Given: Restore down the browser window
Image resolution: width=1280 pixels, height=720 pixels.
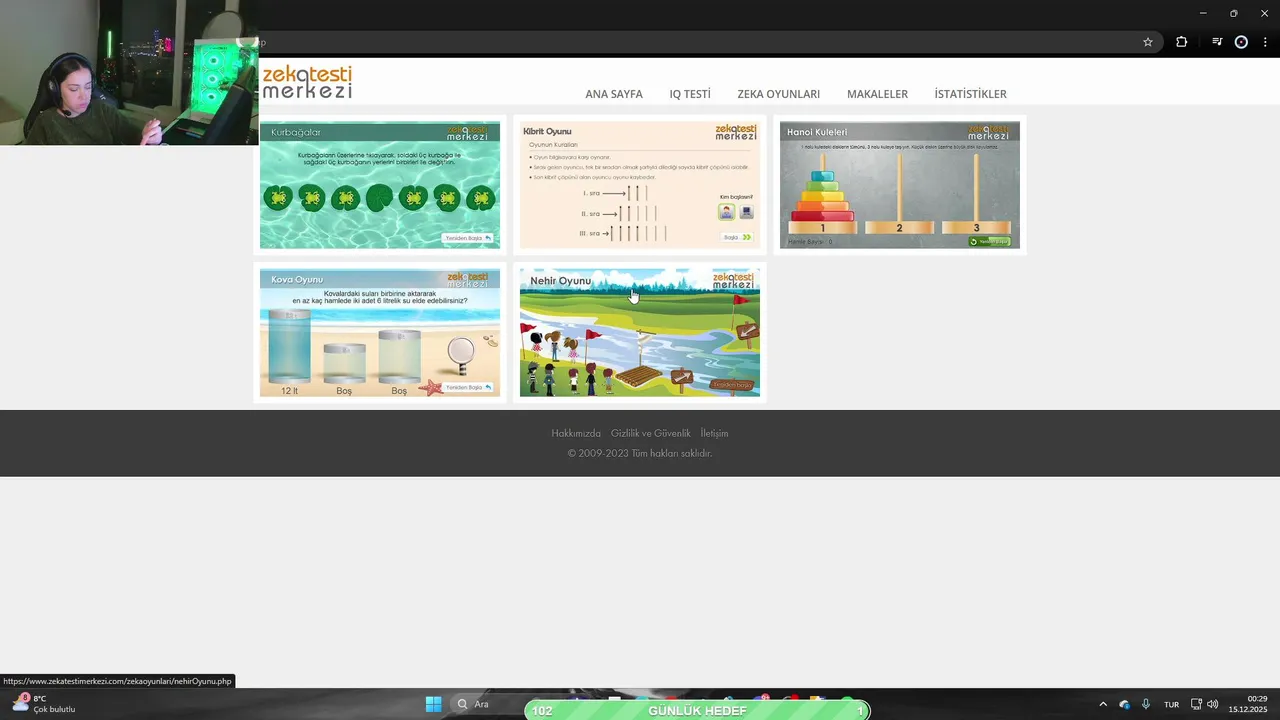Looking at the screenshot, I should click(1233, 13).
